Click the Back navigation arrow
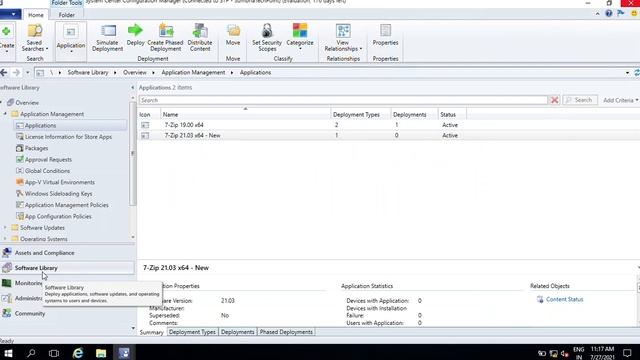This screenshot has width=640, height=360. pyautogui.click(x=4, y=73)
